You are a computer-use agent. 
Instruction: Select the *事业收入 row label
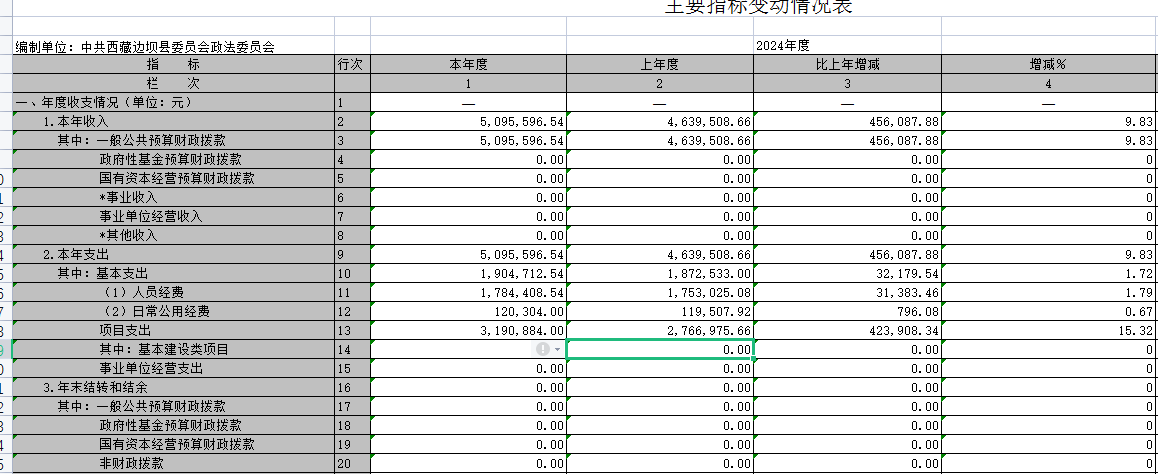tap(174, 197)
